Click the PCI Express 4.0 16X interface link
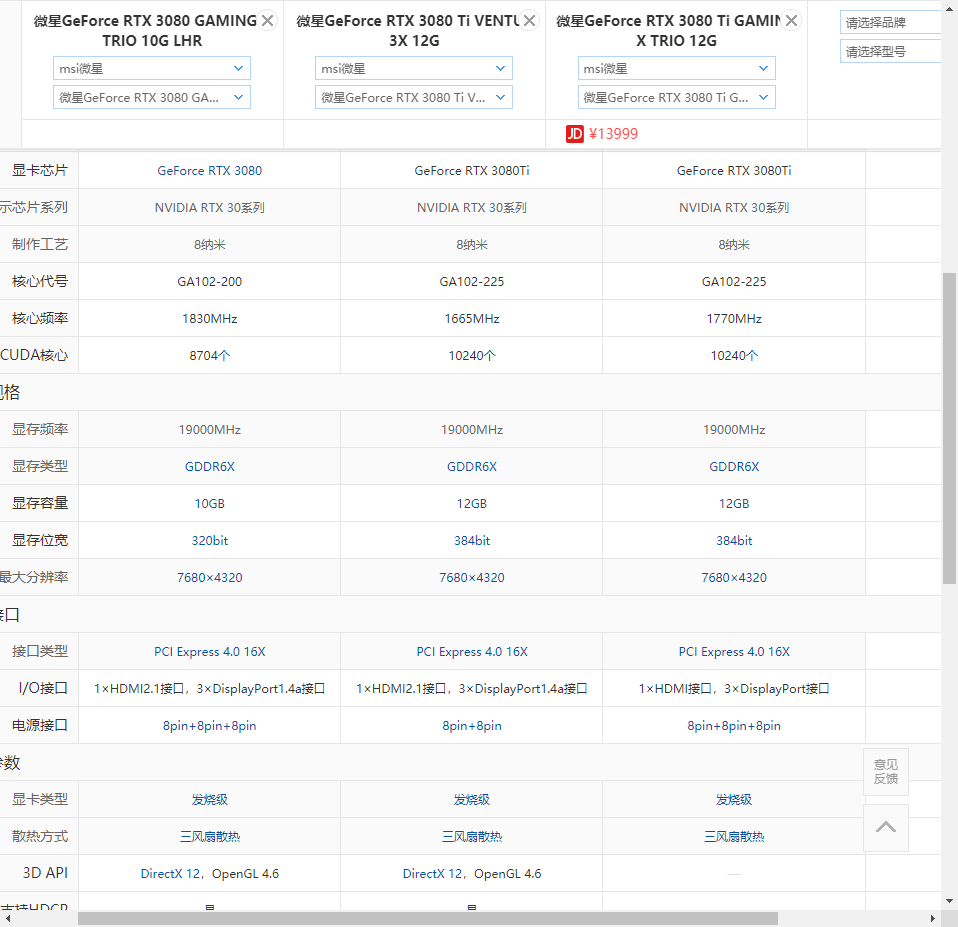958x927 pixels. 209,651
